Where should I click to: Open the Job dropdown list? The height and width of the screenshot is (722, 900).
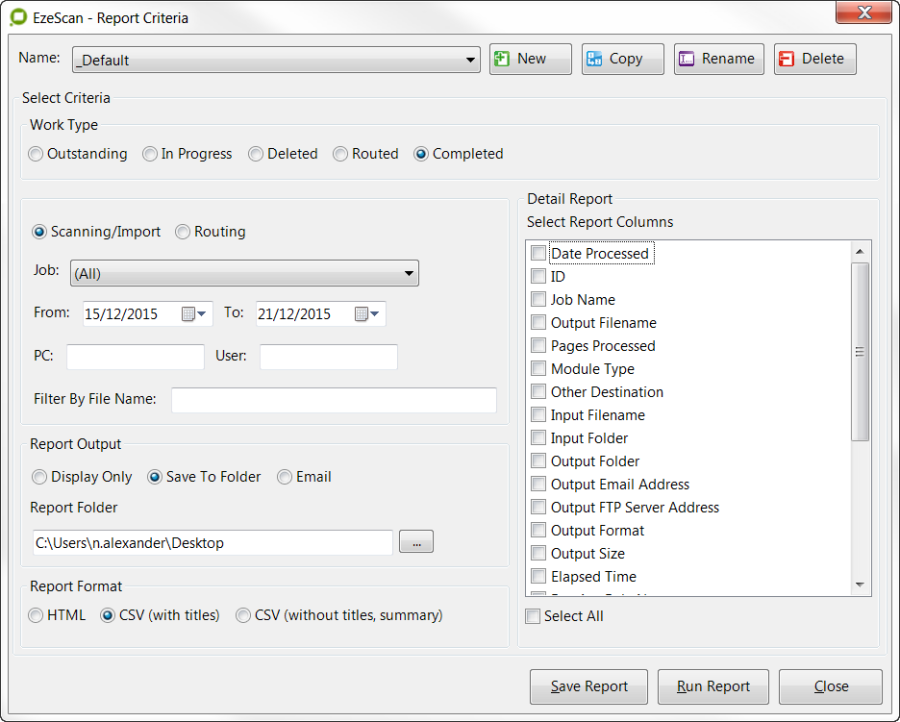409,273
